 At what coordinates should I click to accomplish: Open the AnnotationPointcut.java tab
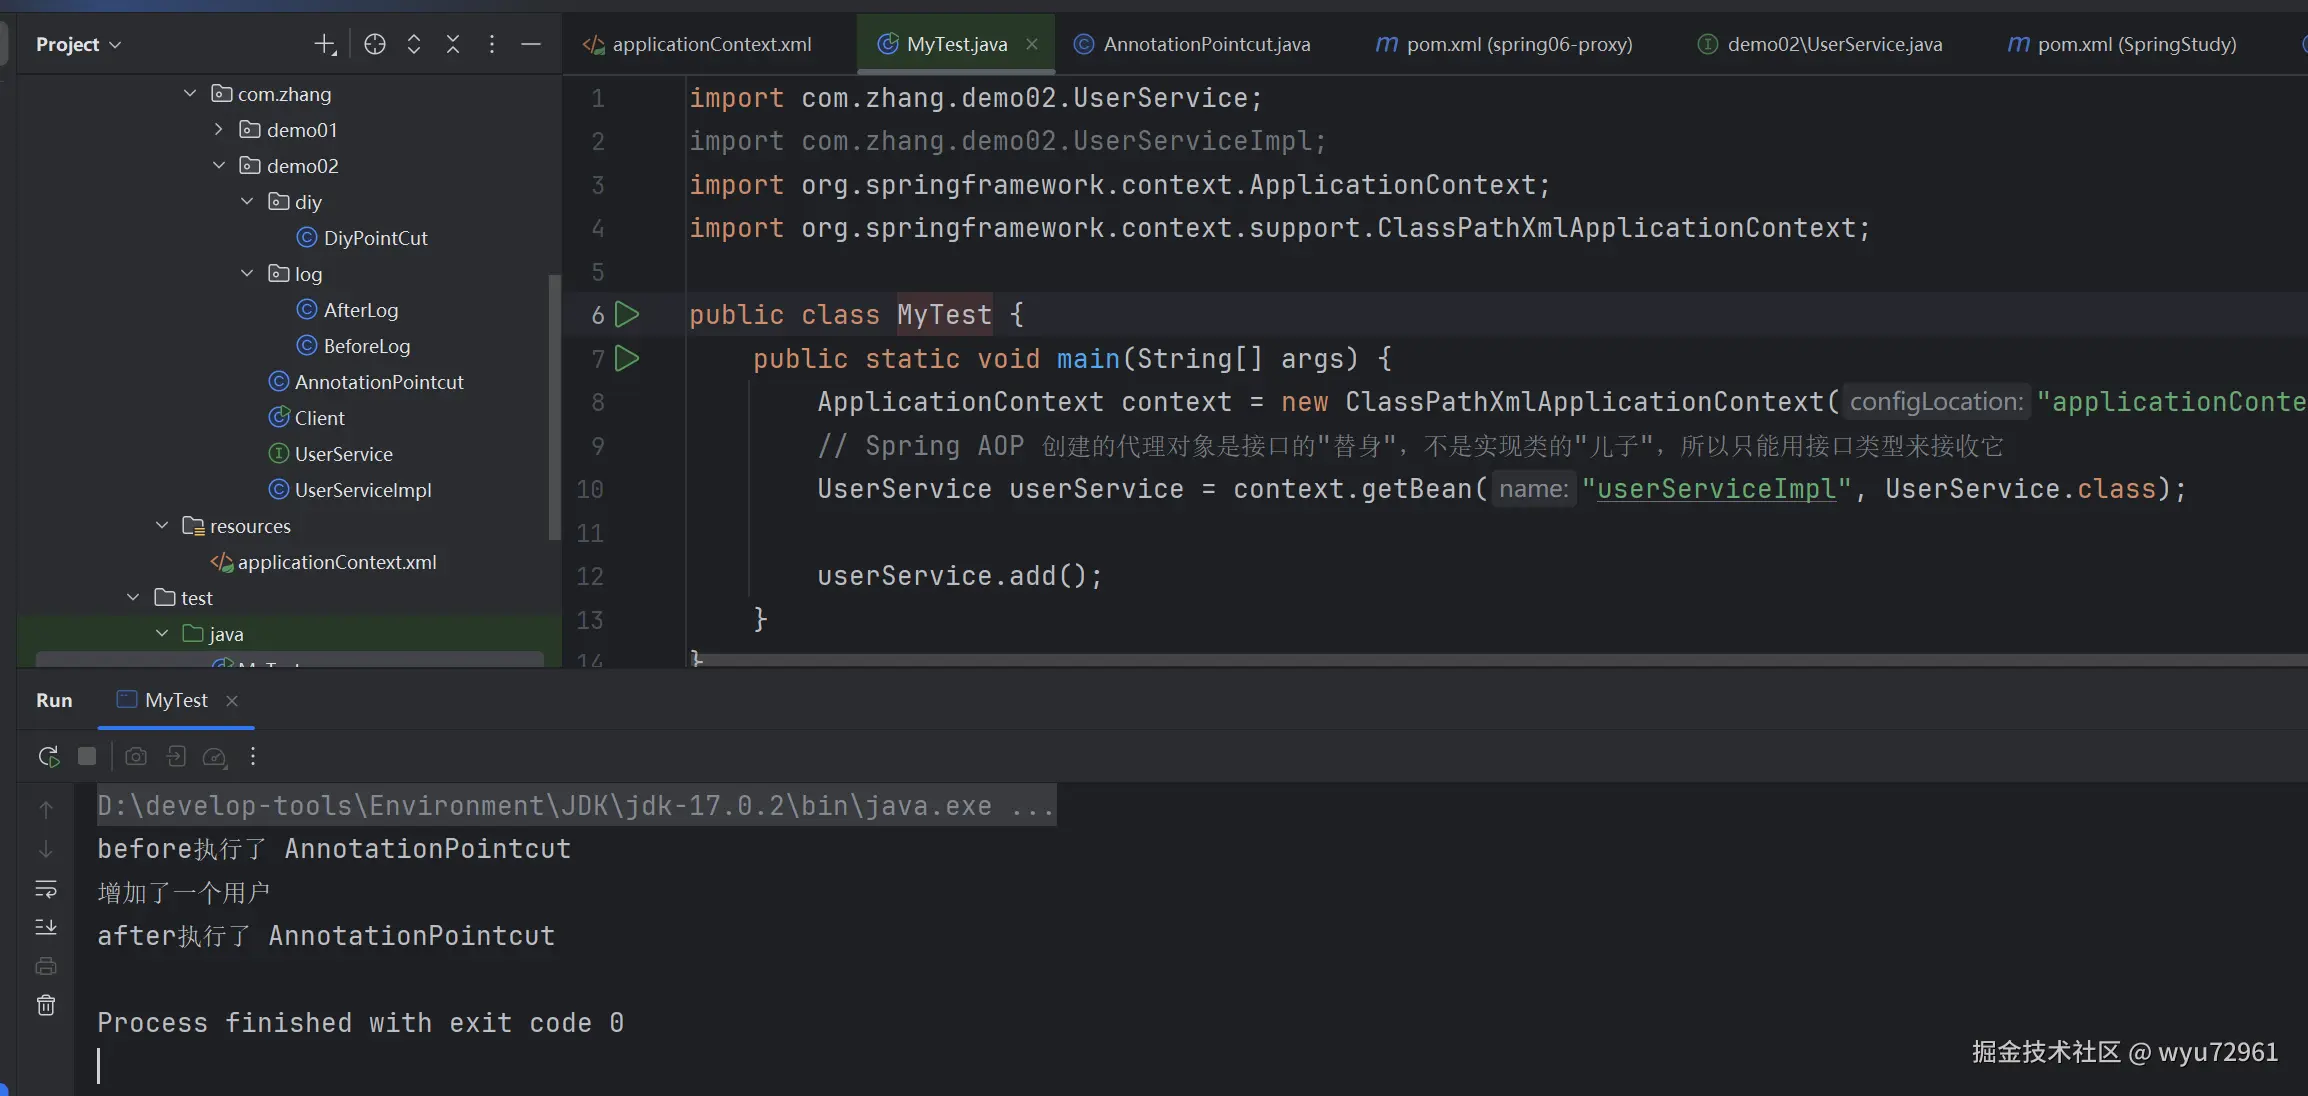1205,44
